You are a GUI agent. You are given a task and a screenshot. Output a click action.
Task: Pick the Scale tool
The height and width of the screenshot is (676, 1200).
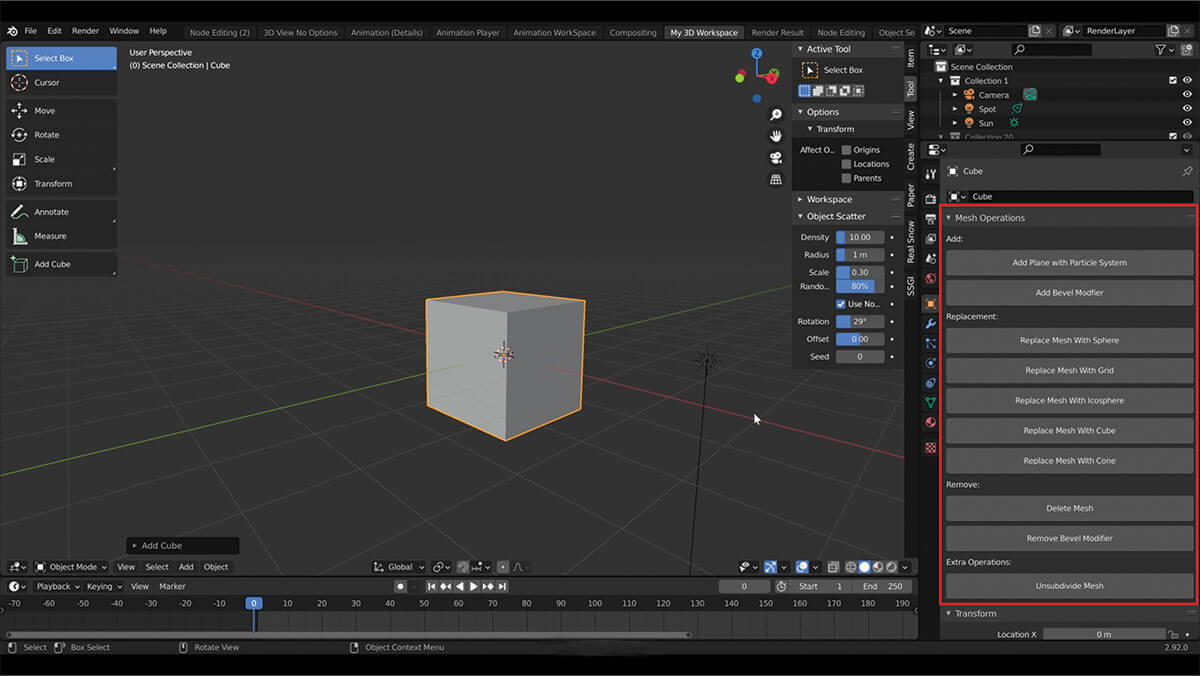[45, 160]
